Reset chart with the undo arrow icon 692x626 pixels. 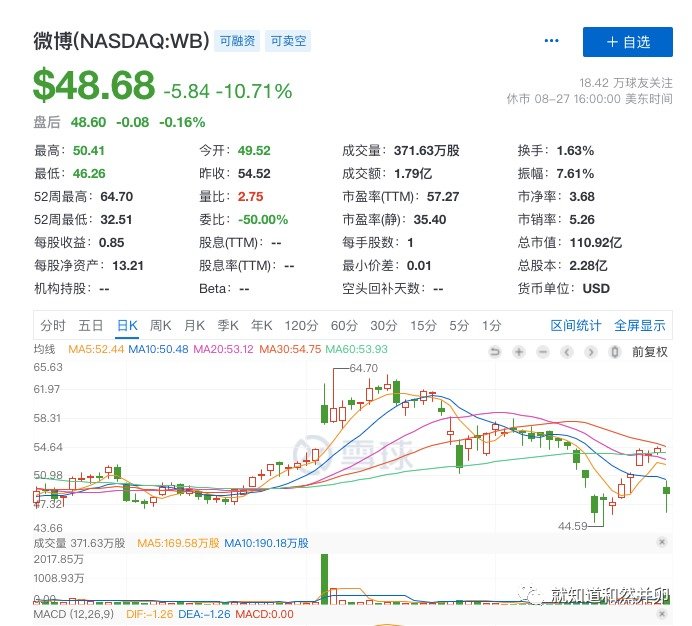point(495,352)
